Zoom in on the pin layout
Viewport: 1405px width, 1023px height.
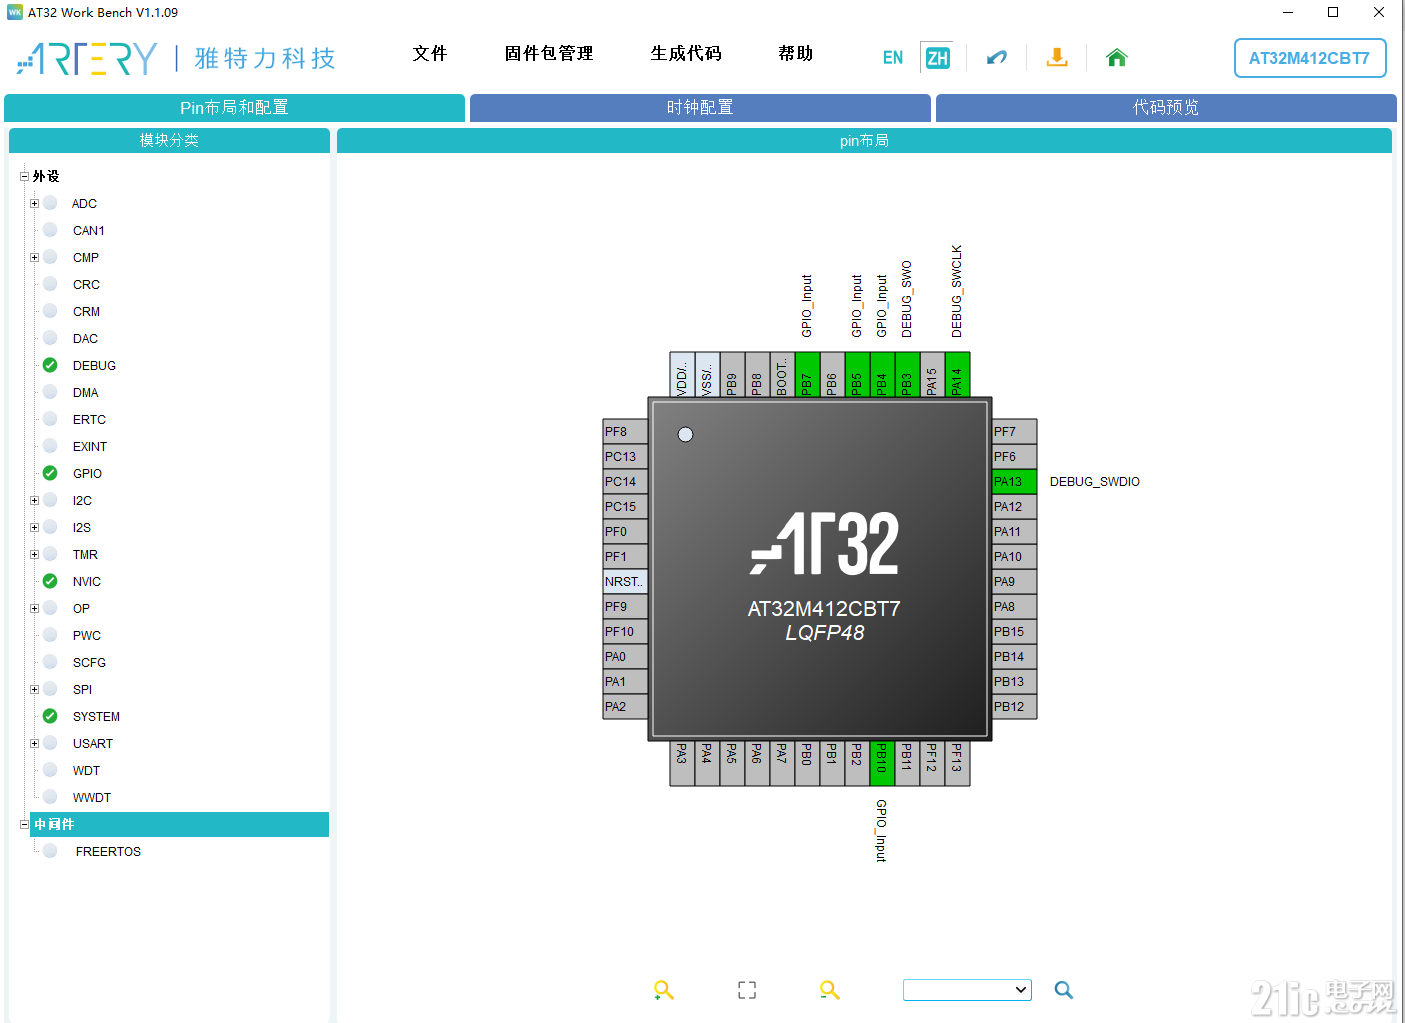pyautogui.click(x=664, y=990)
